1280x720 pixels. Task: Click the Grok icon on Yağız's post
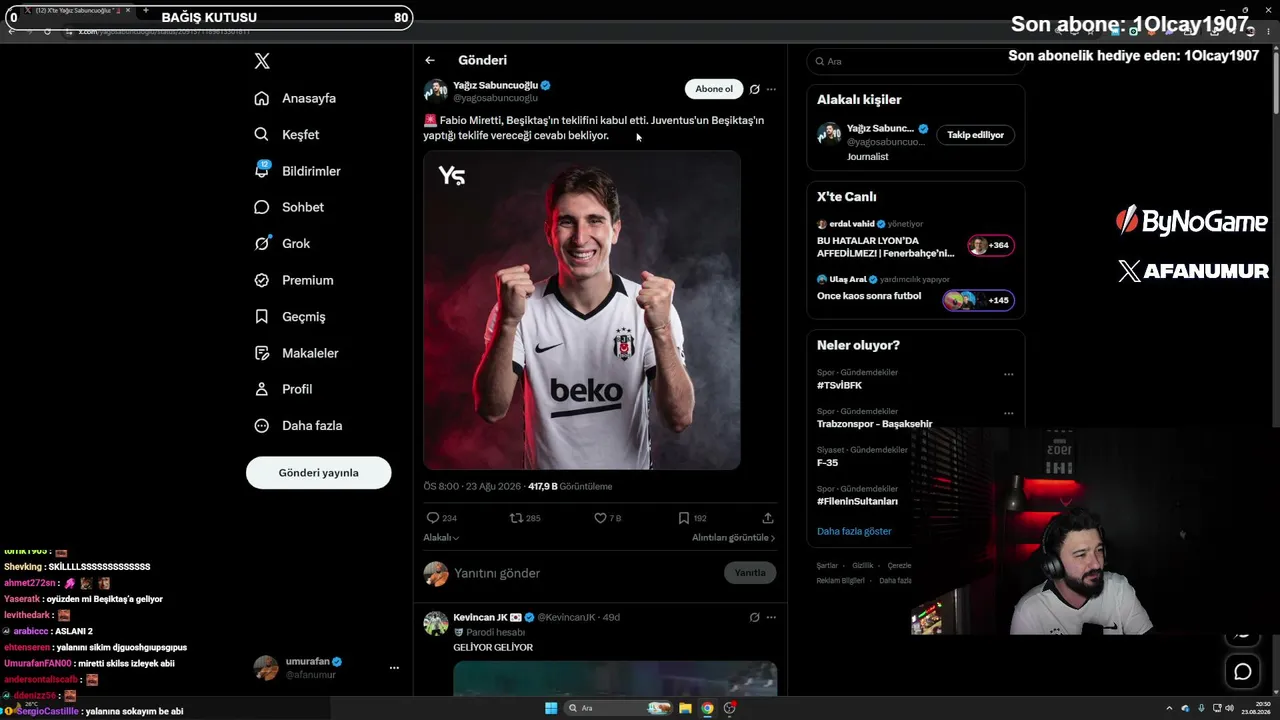755,89
